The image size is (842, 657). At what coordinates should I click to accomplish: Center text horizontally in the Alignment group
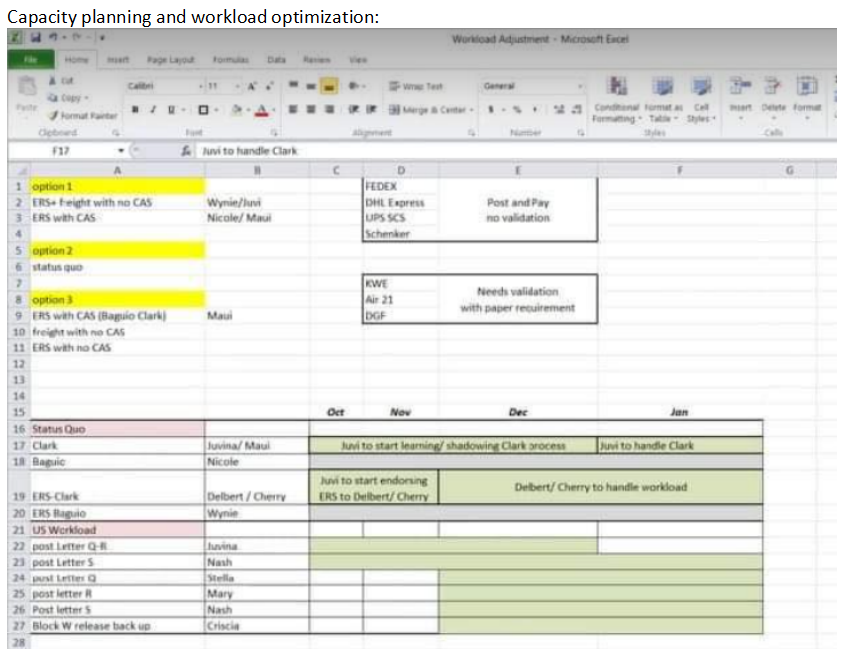[x=311, y=110]
